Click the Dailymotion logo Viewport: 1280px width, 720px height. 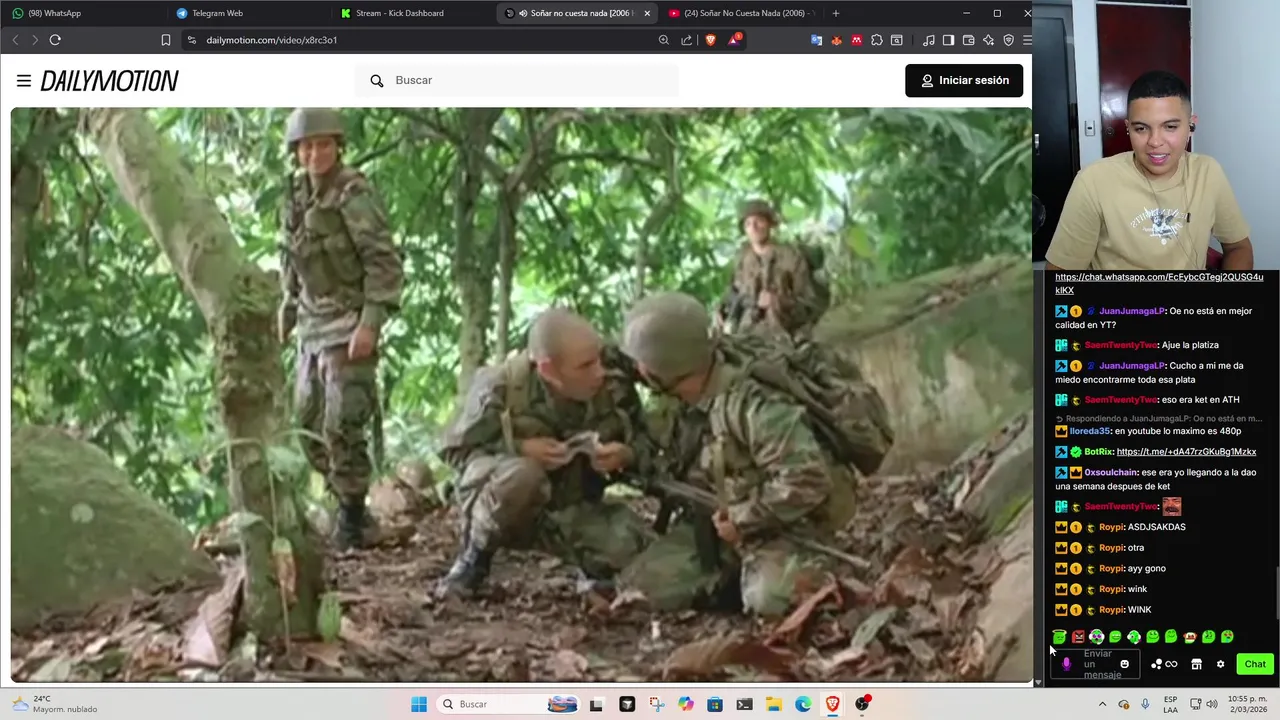click(109, 81)
